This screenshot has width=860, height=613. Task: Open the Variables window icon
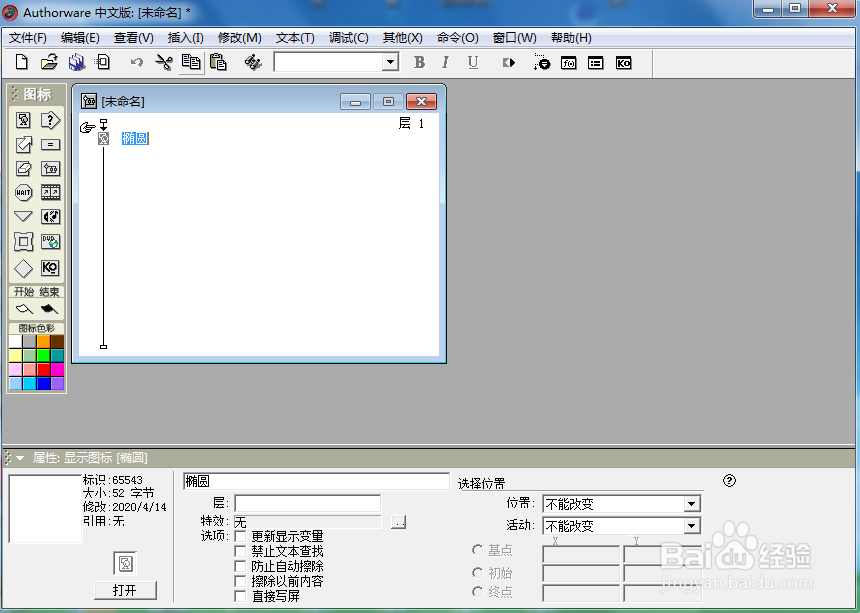pos(596,63)
